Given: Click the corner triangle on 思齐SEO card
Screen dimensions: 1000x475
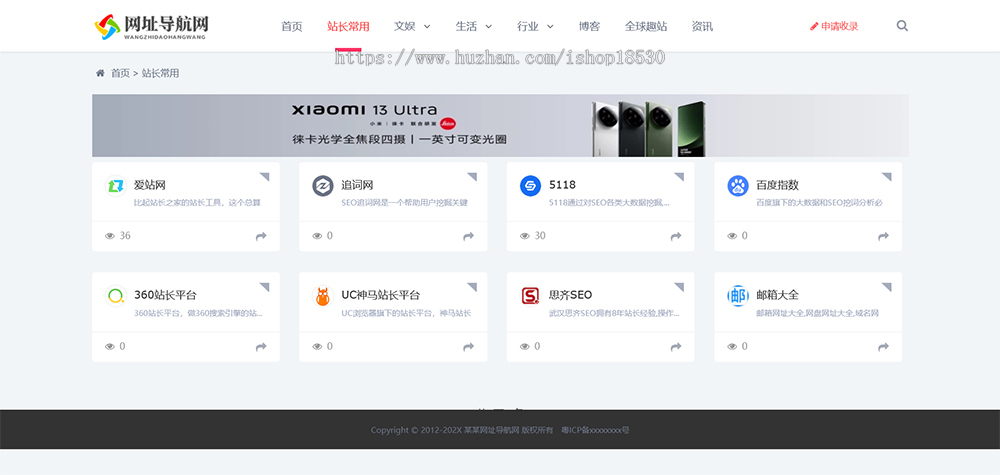Looking at the screenshot, I should coord(679,287).
